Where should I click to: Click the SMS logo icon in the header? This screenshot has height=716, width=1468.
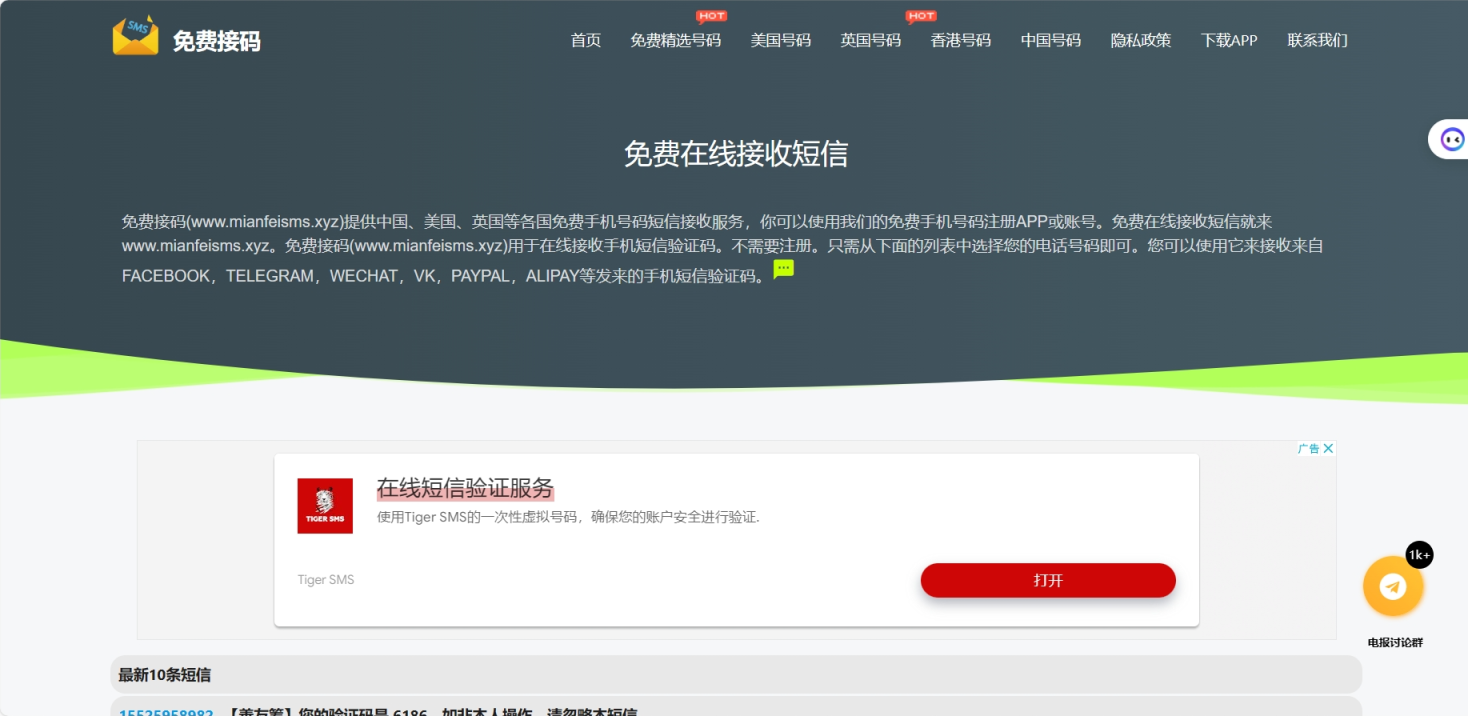click(x=135, y=36)
